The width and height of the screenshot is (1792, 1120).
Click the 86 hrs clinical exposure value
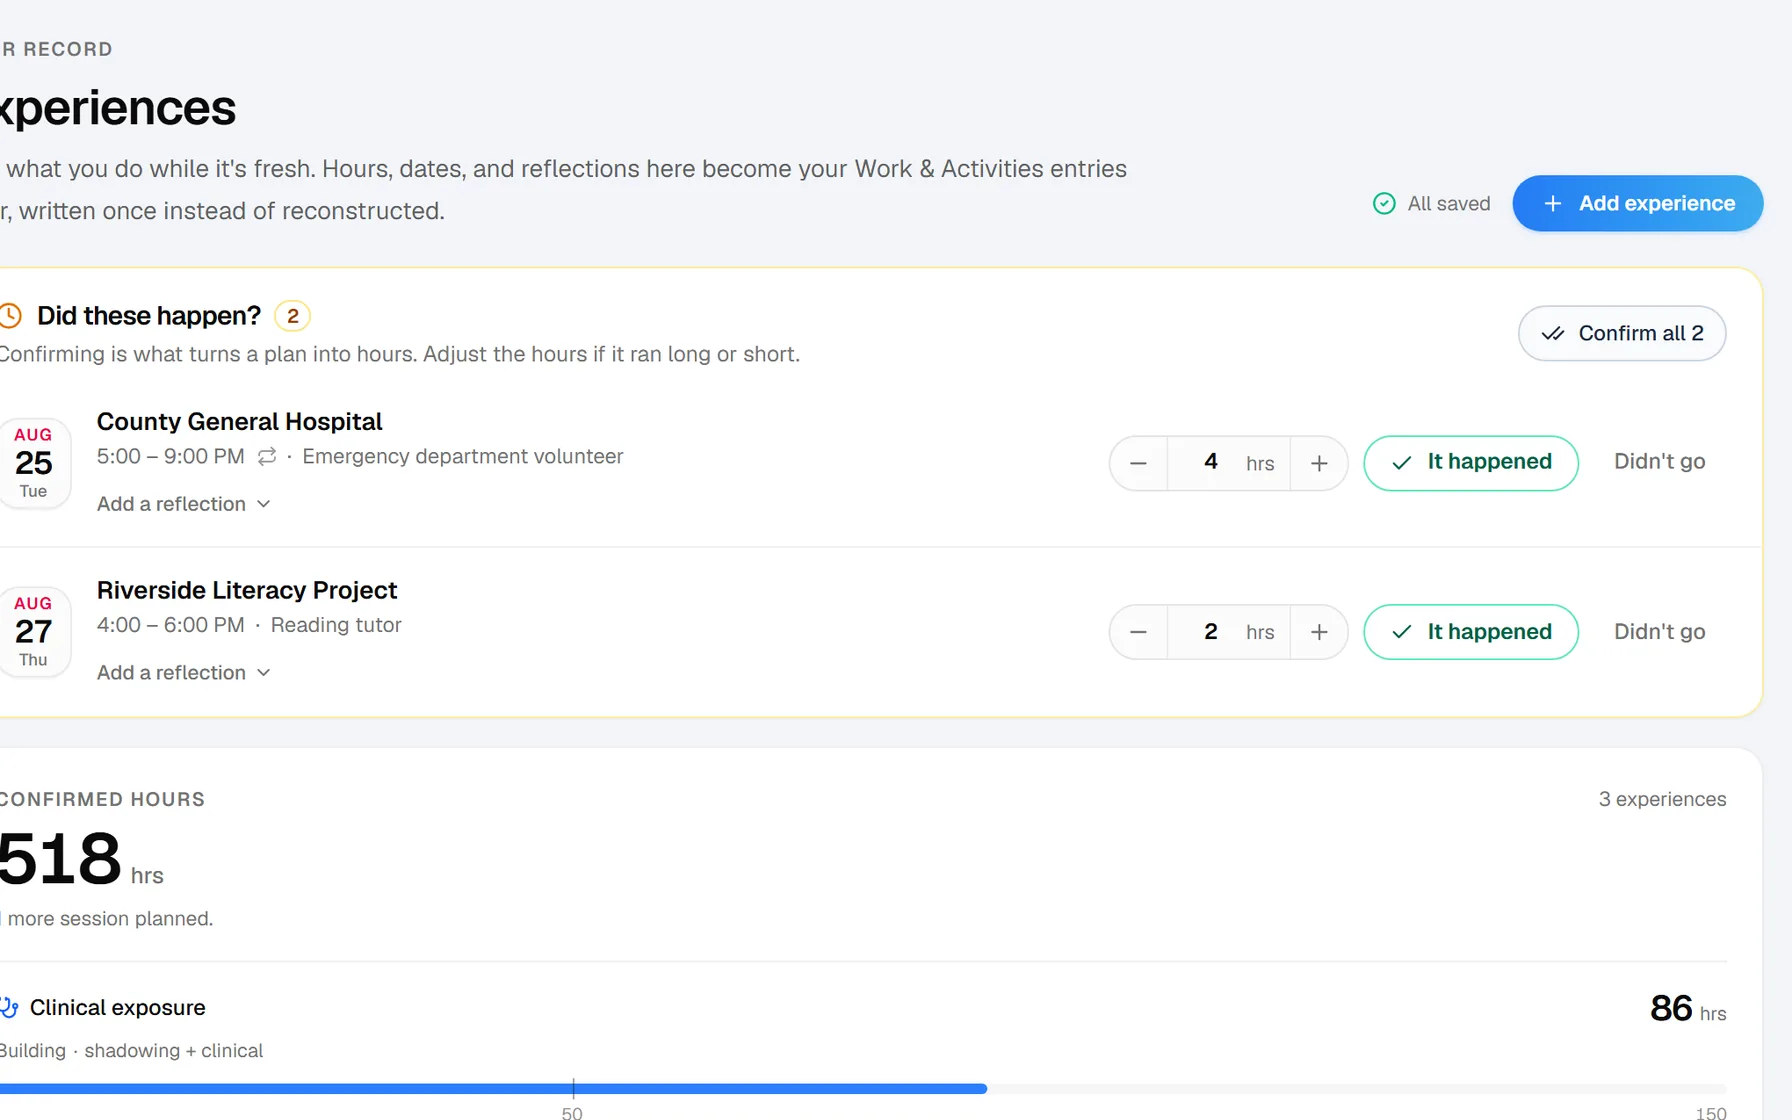[1688, 1008]
